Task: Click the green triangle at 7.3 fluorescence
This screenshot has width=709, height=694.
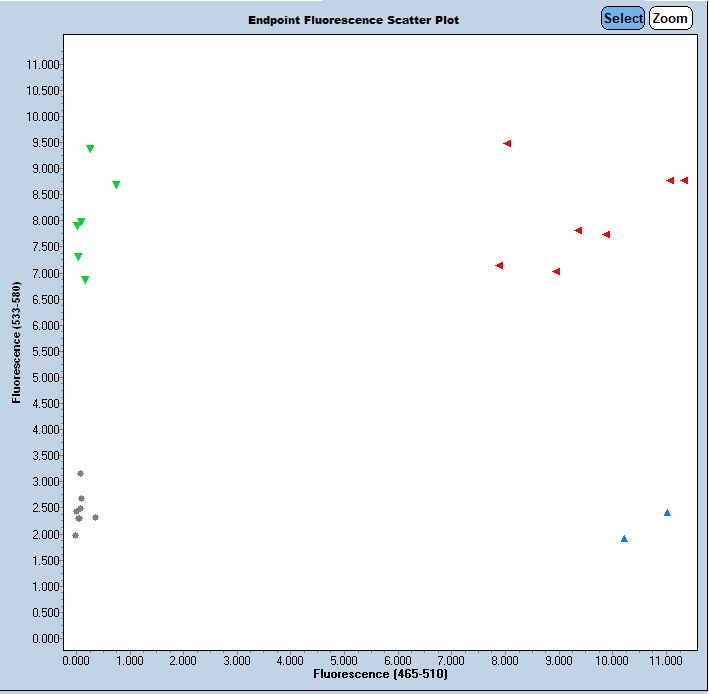Action: tap(78, 257)
